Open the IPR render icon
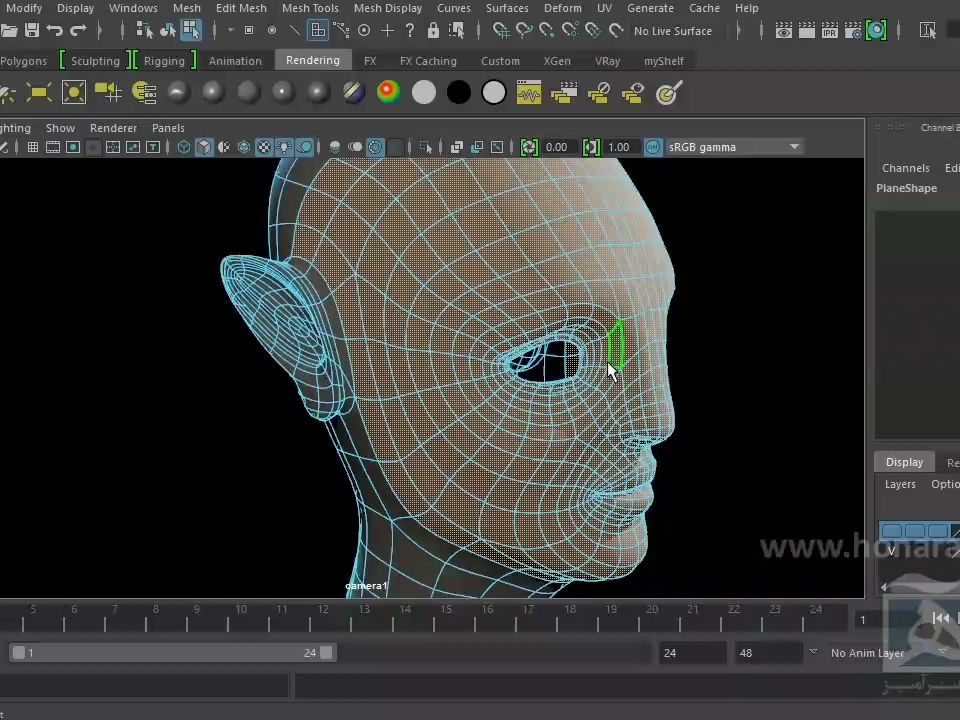Viewport: 960px width, 720px height. click(829, 31)
